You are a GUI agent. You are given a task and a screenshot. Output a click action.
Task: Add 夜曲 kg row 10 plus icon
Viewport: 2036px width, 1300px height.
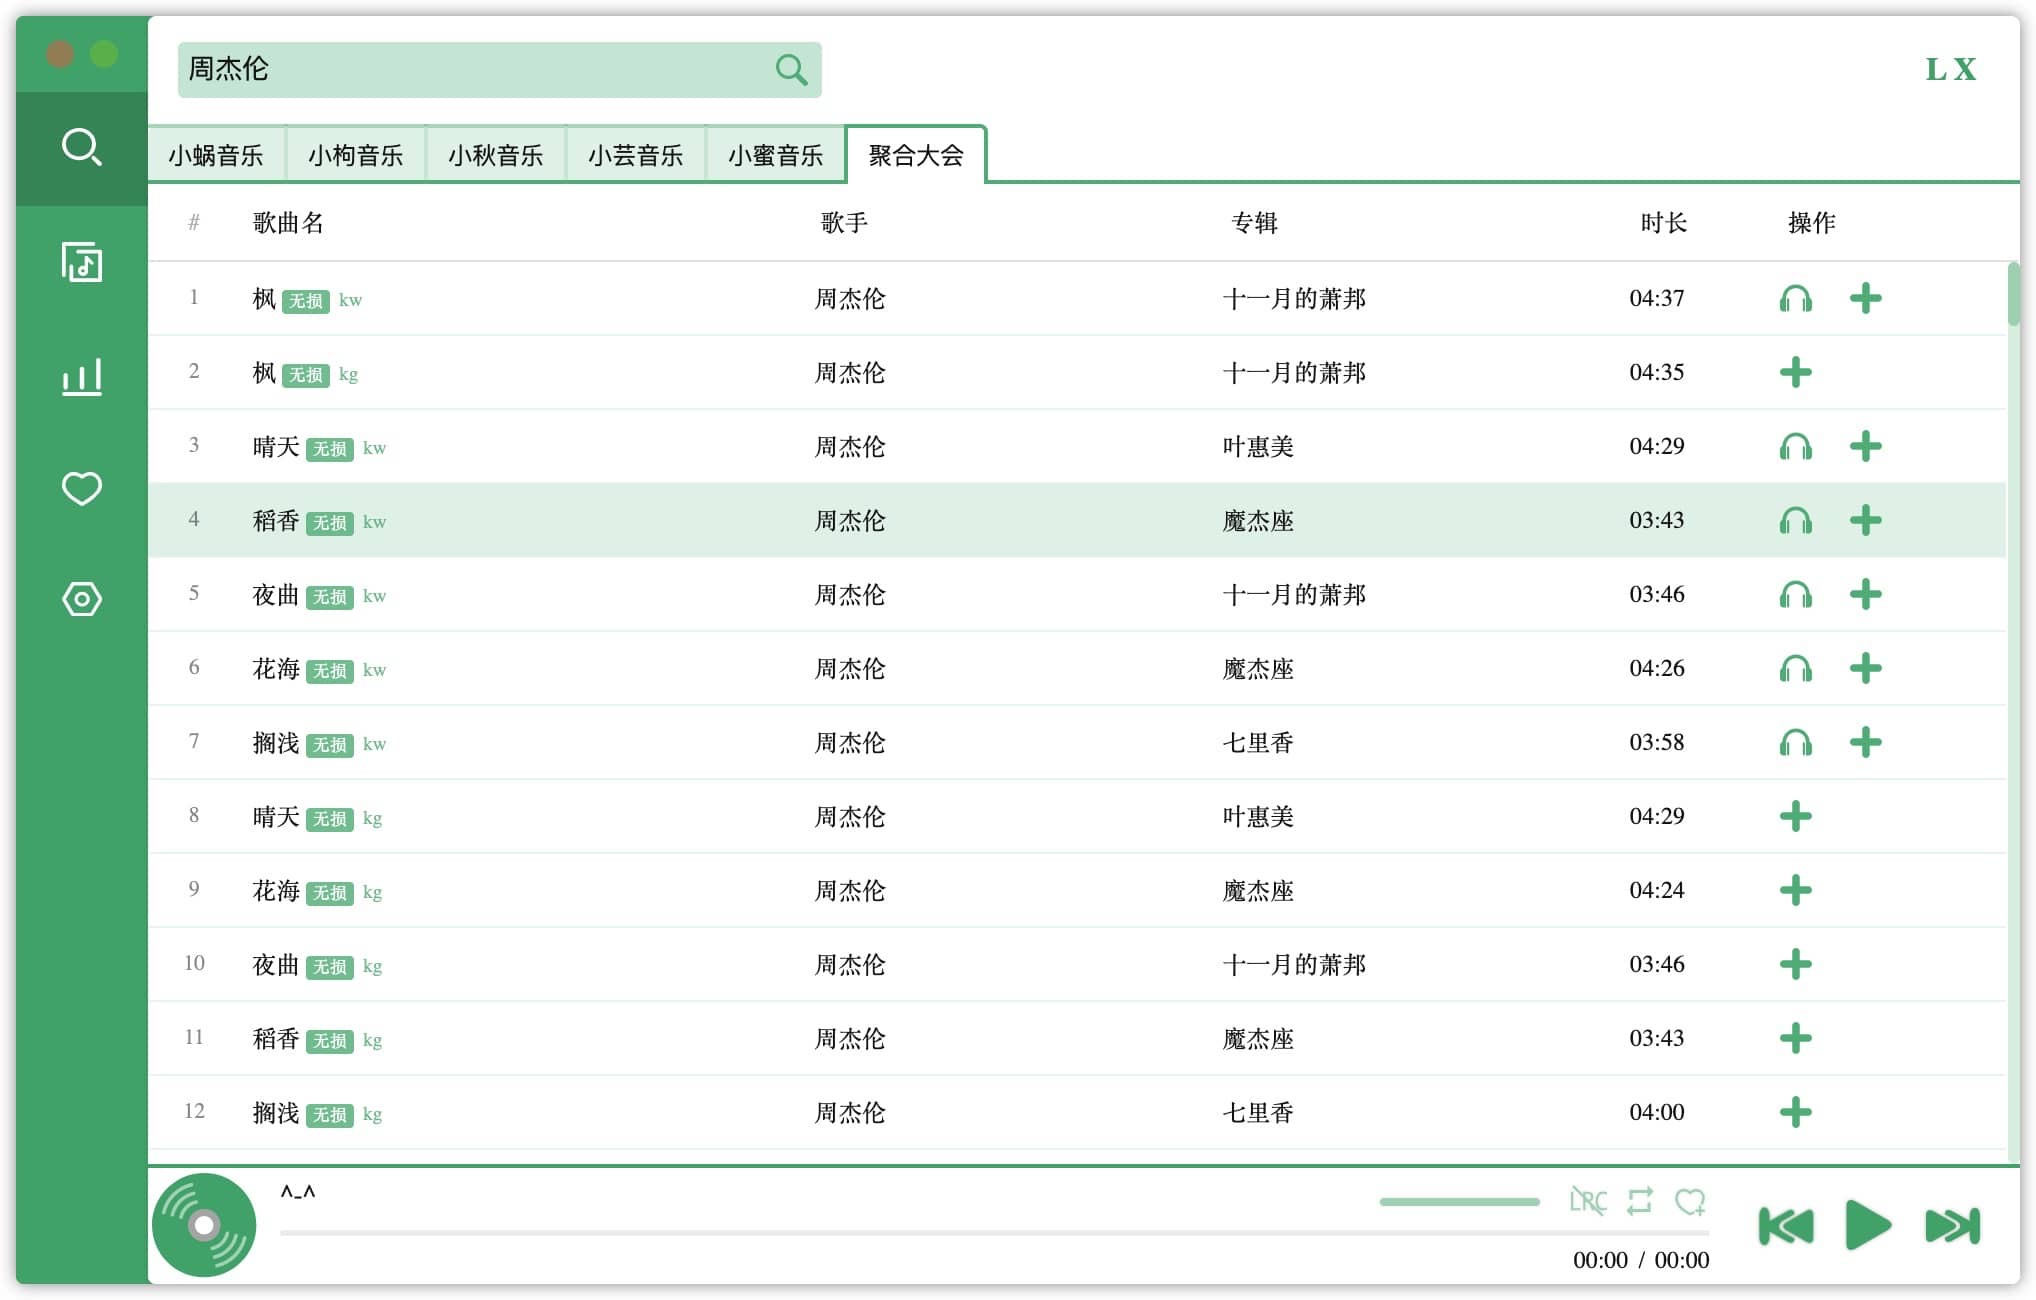[1795, 964]
